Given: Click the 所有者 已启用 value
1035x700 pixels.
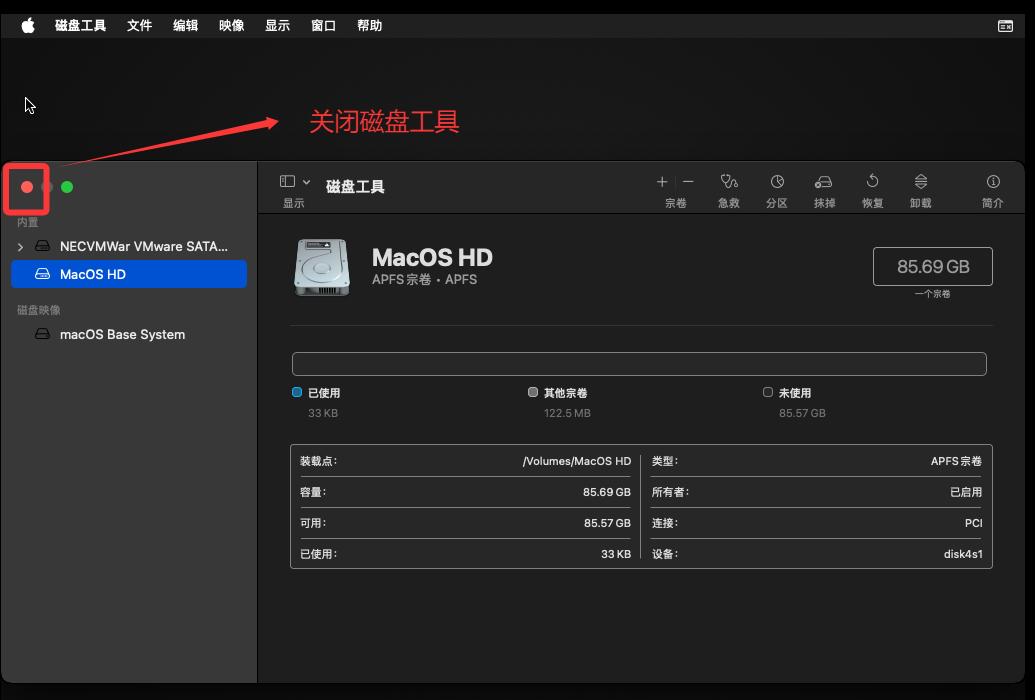Looking at the screenshot, I should [x=966, y=493].
